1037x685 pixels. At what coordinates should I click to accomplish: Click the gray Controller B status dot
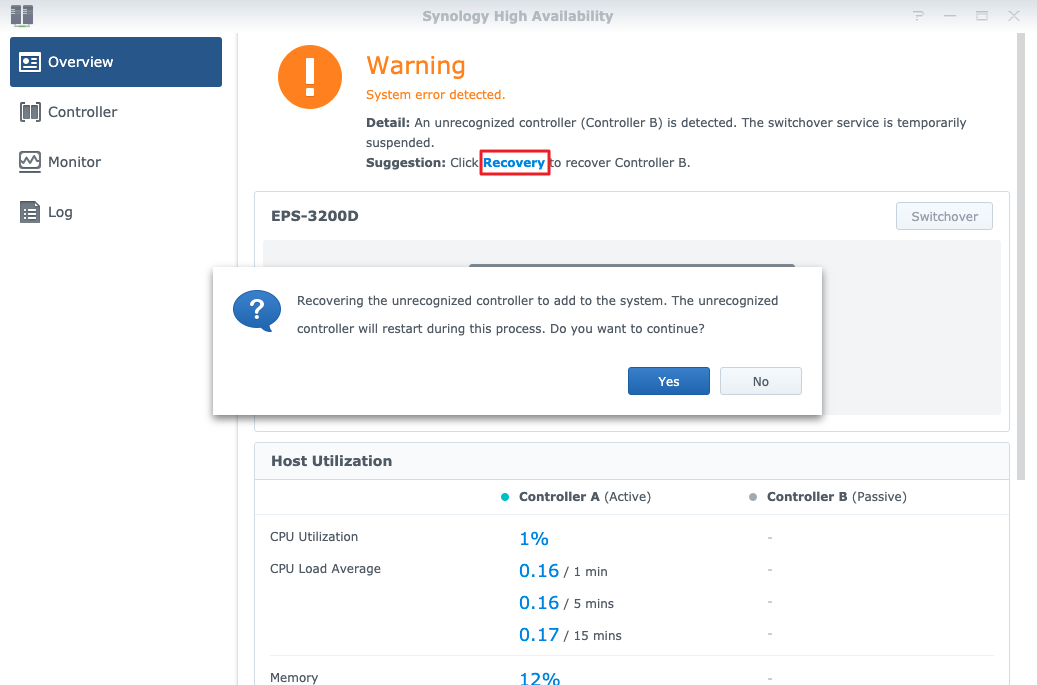tap(753, 497)
